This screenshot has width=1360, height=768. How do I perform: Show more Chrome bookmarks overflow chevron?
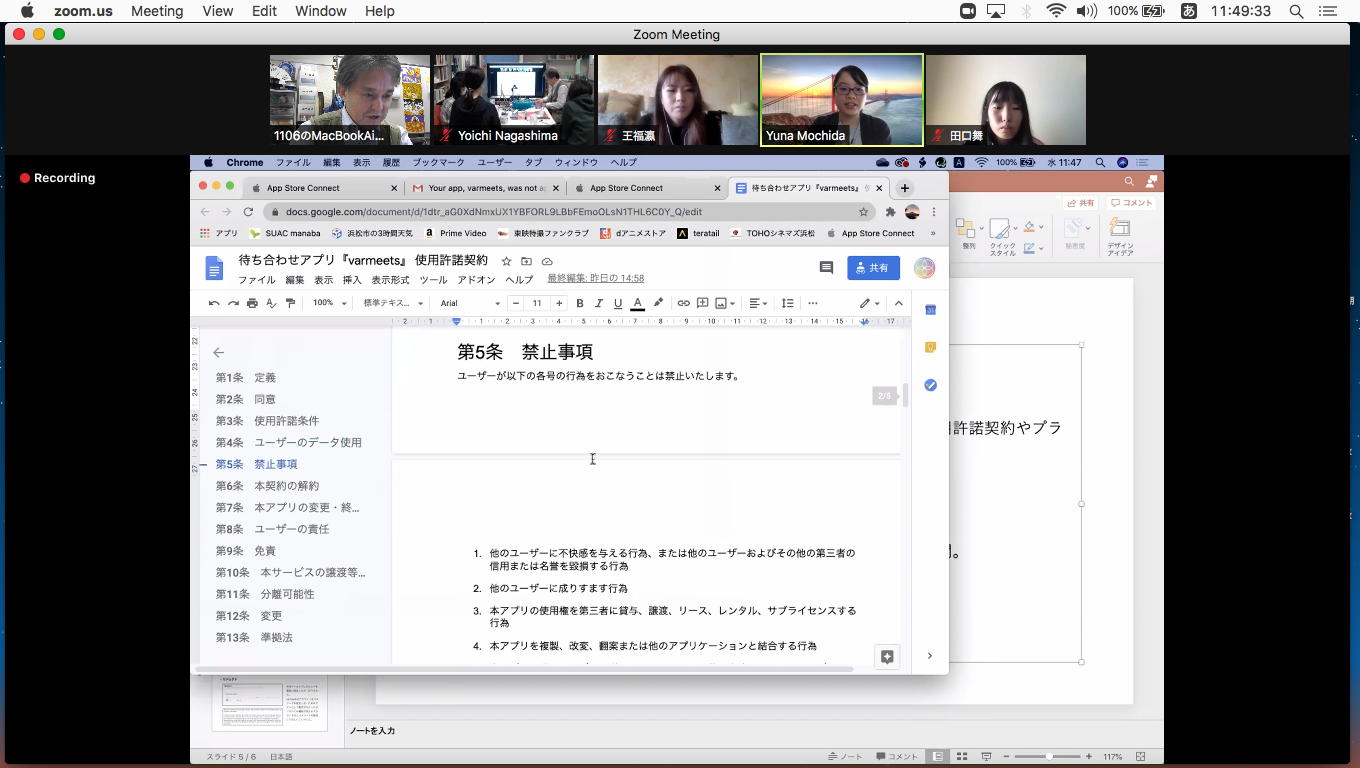(933, 233)
